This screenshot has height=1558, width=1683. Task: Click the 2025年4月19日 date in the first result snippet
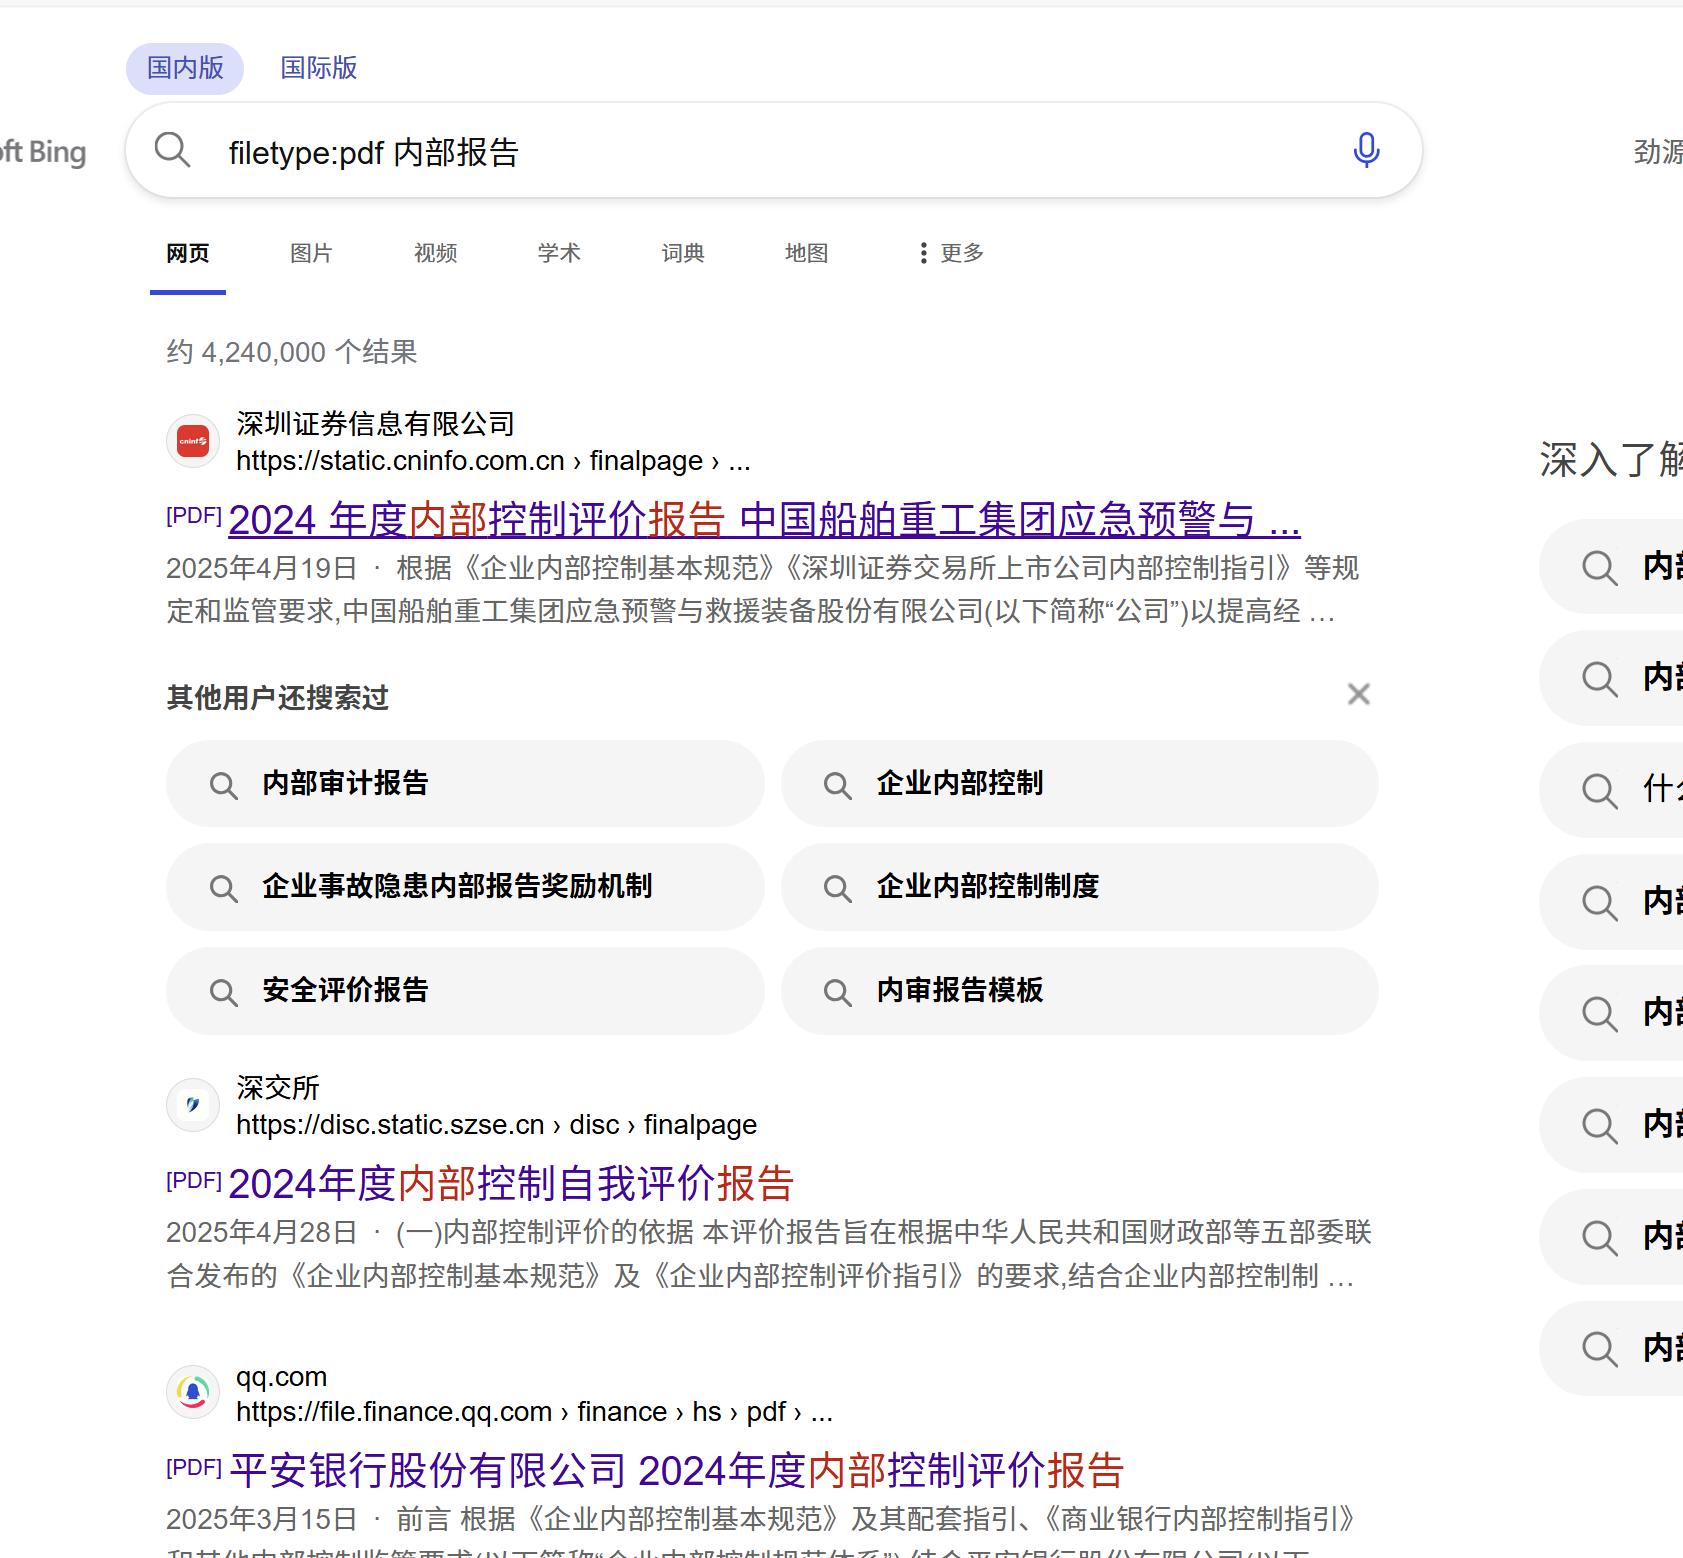(262, 568)
